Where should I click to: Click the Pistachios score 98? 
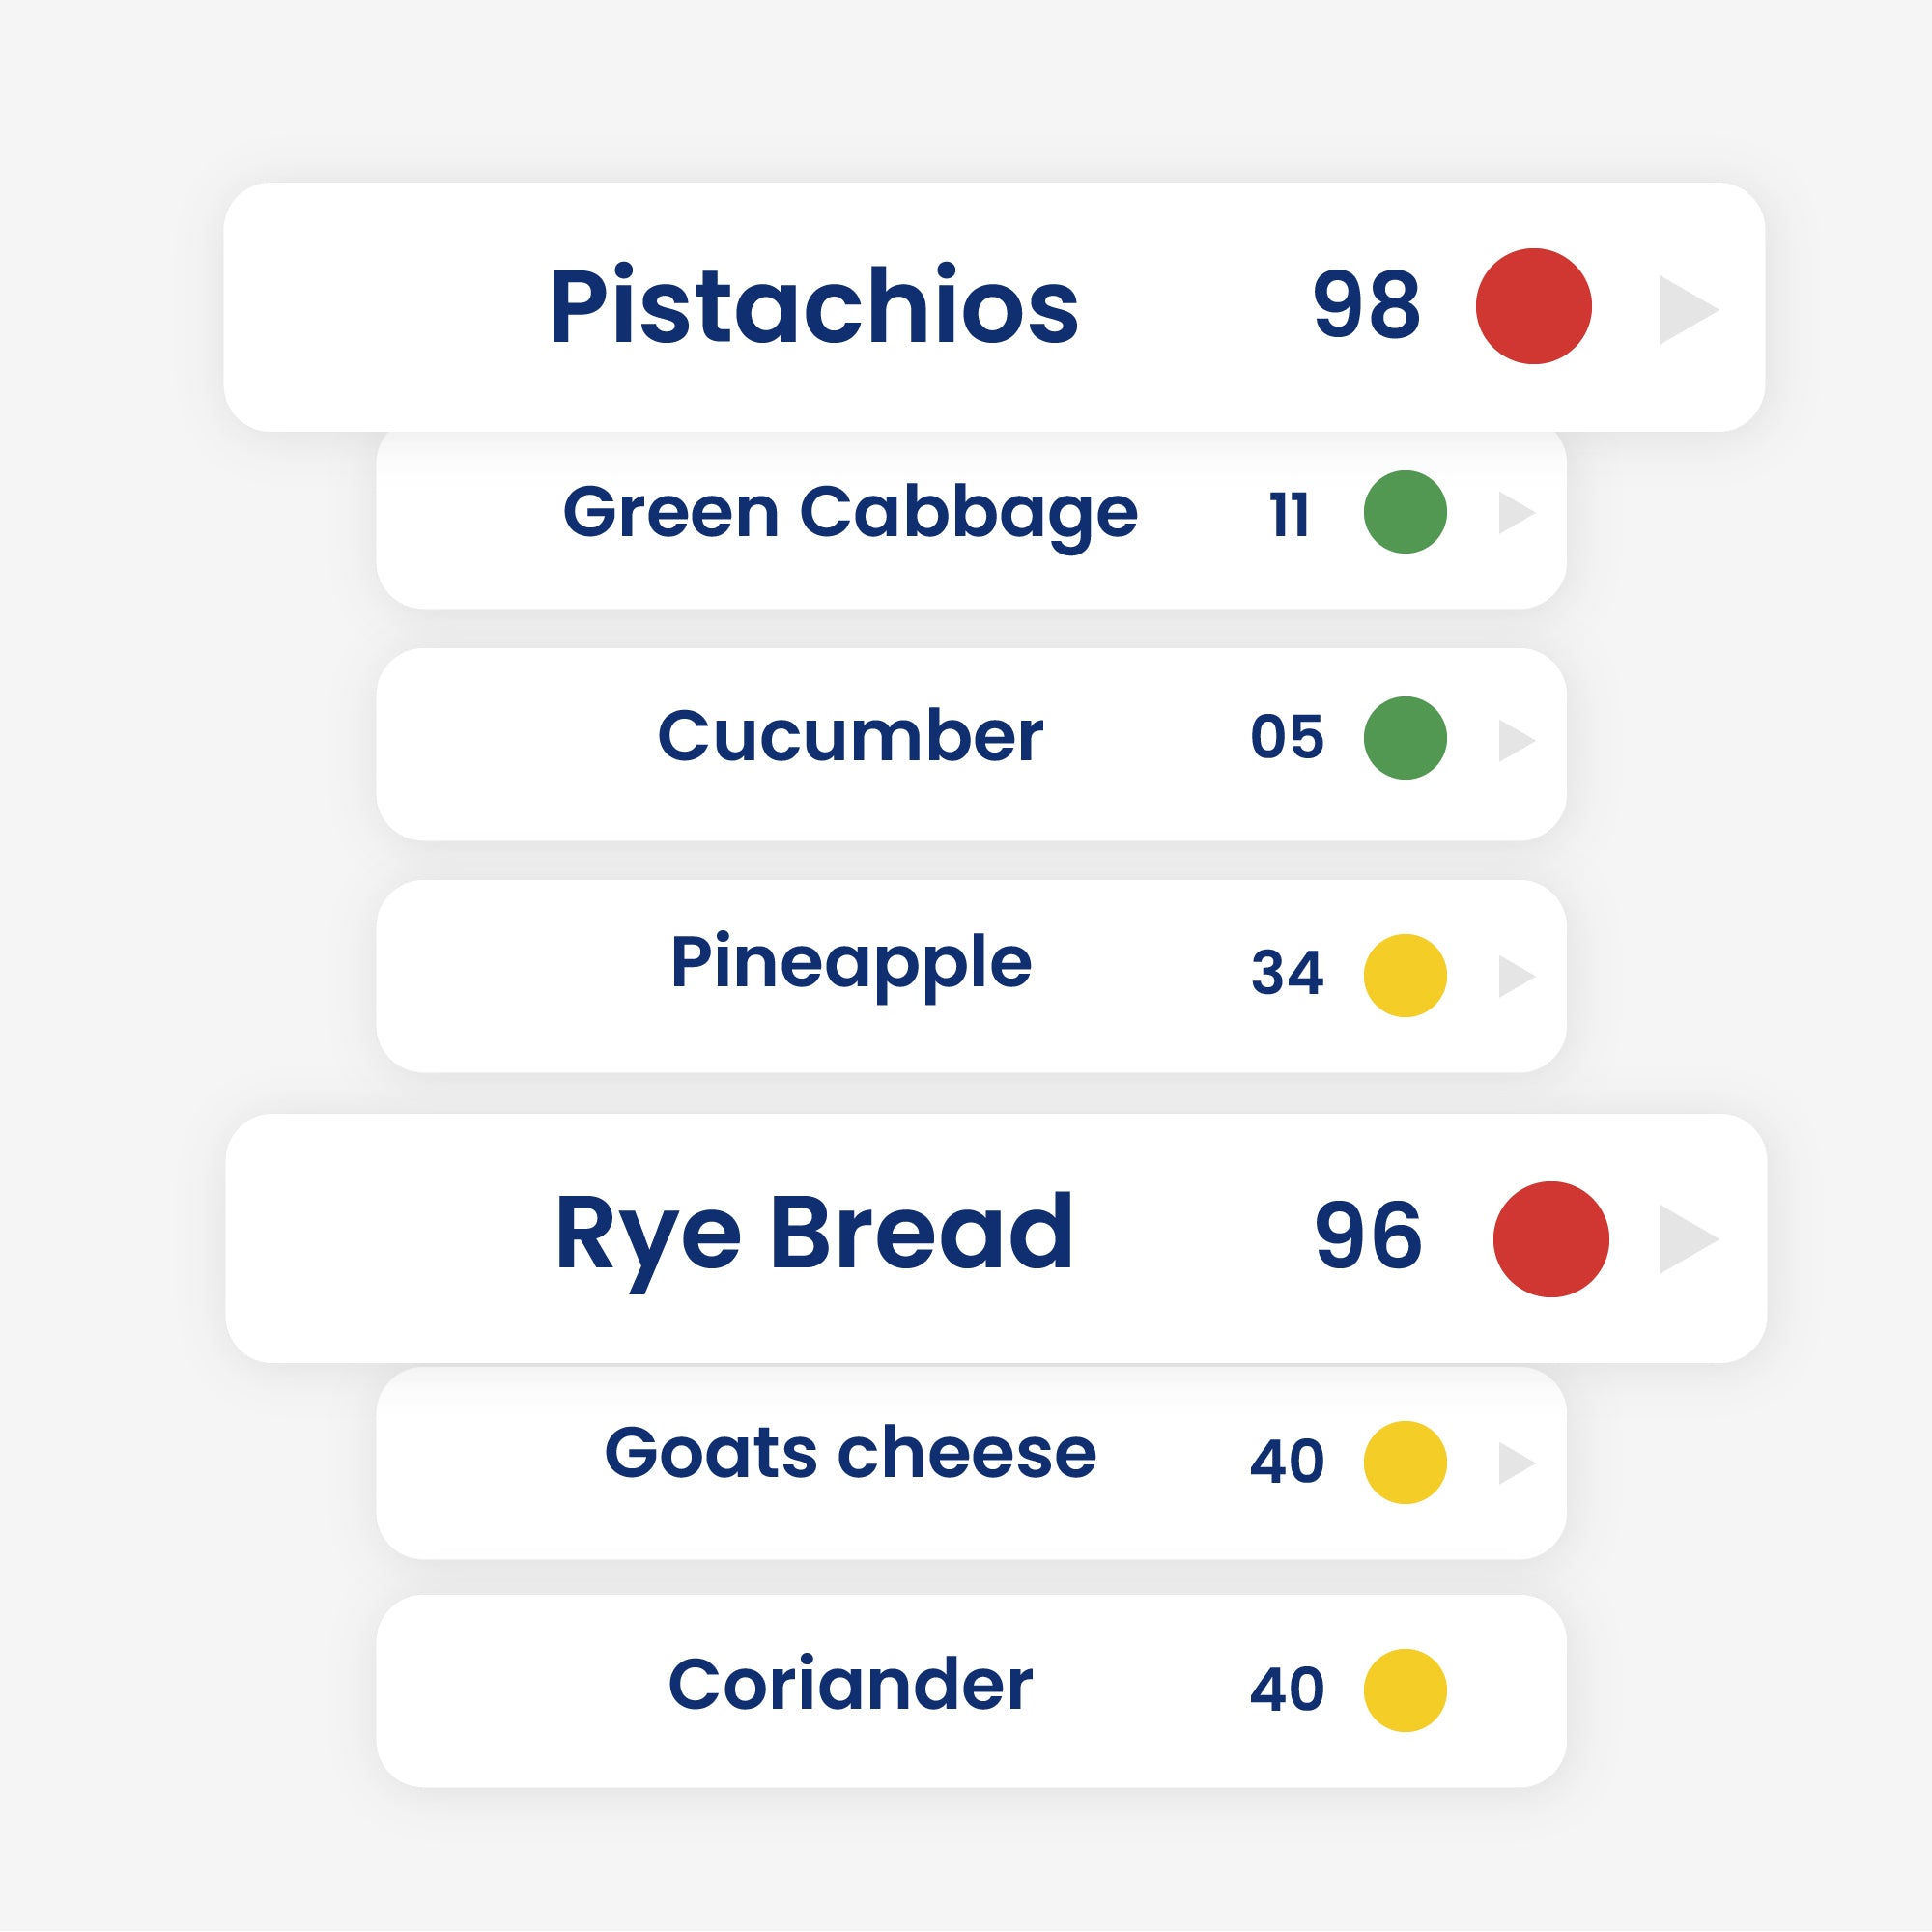[1366, 305]
